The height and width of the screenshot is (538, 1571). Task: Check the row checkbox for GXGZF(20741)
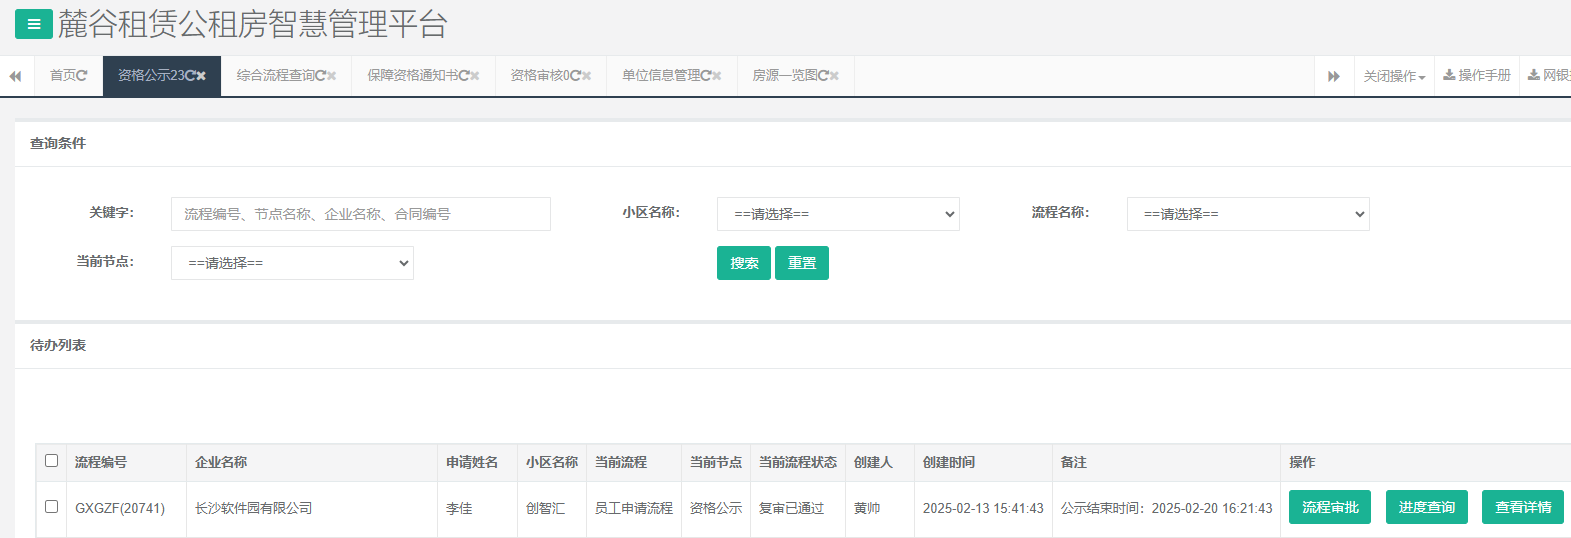pos(52,507)
